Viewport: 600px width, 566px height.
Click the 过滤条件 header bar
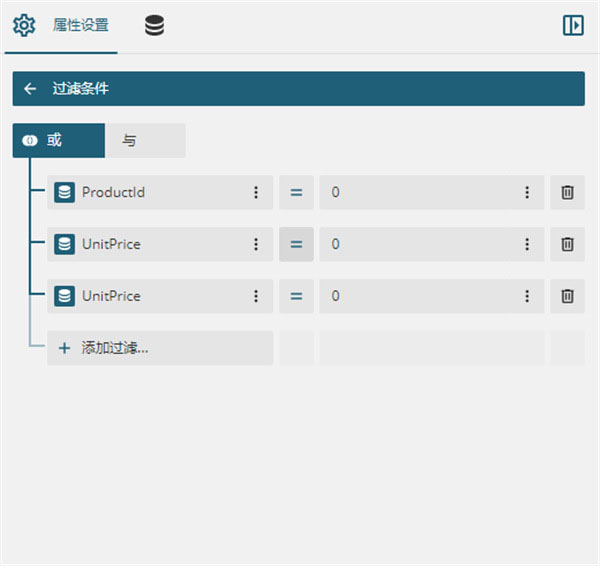tap(298, 88)
